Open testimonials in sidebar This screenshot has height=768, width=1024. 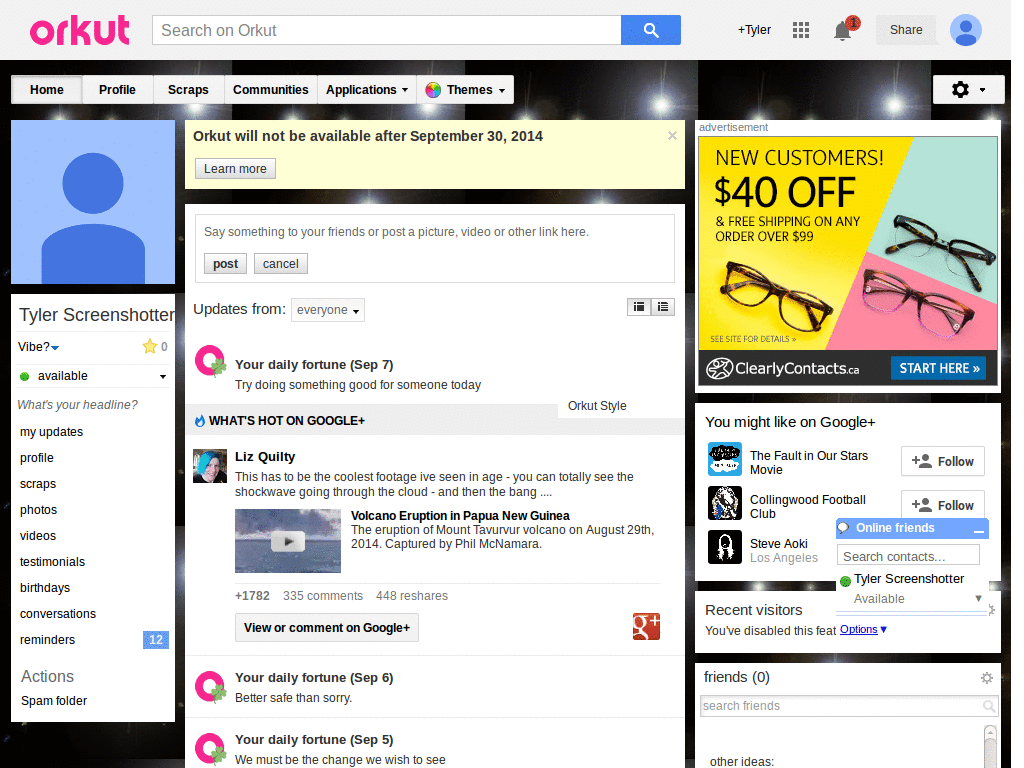pyautogui.click(x=52, y=562)
